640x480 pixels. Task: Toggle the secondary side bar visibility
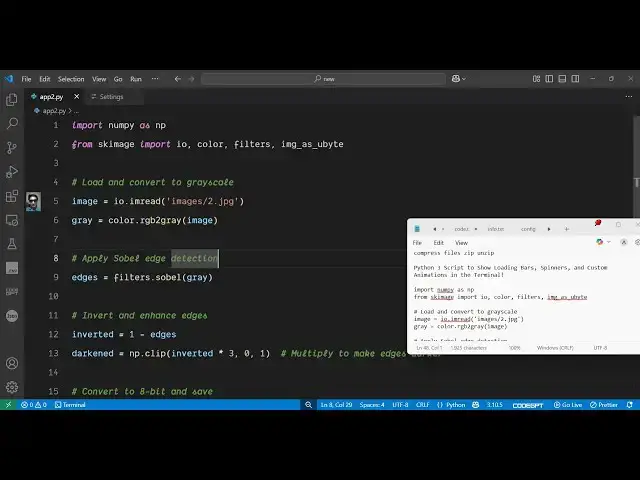(x=575, y=79)
